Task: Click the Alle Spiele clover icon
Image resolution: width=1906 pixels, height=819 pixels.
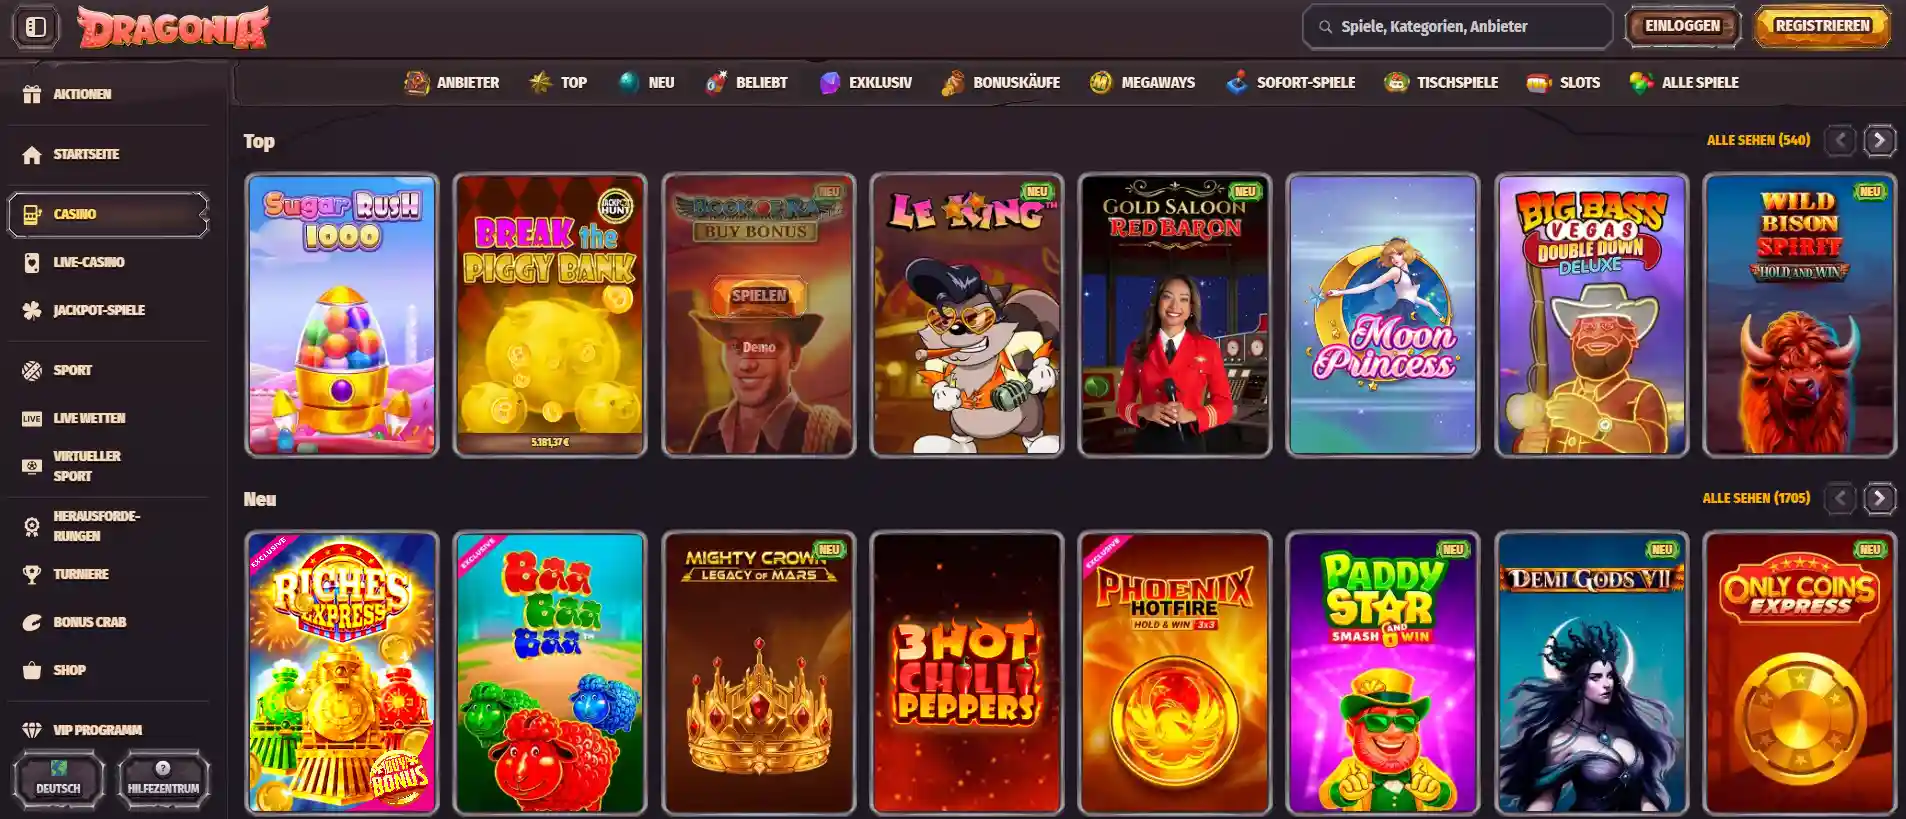Action: (1641, 82)
